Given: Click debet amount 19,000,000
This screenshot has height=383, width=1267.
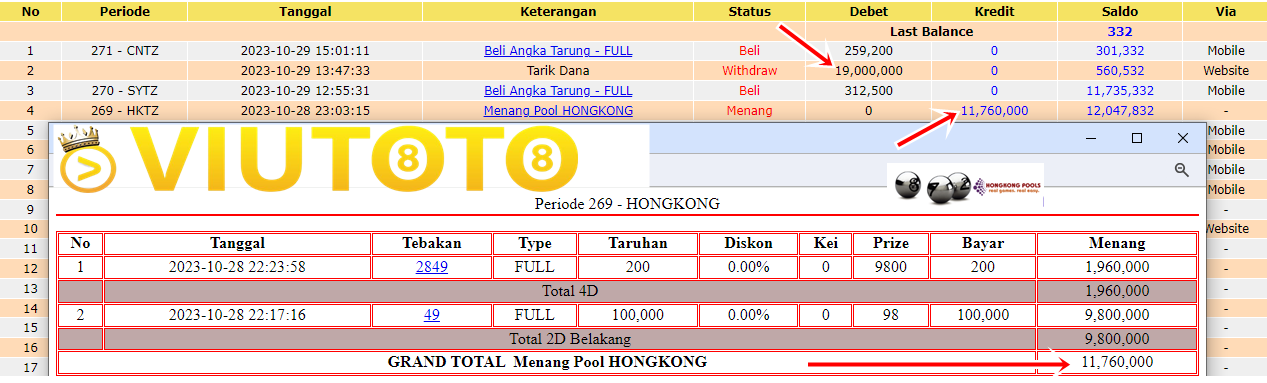Looking at the screenshot, I should click(869, 71).
